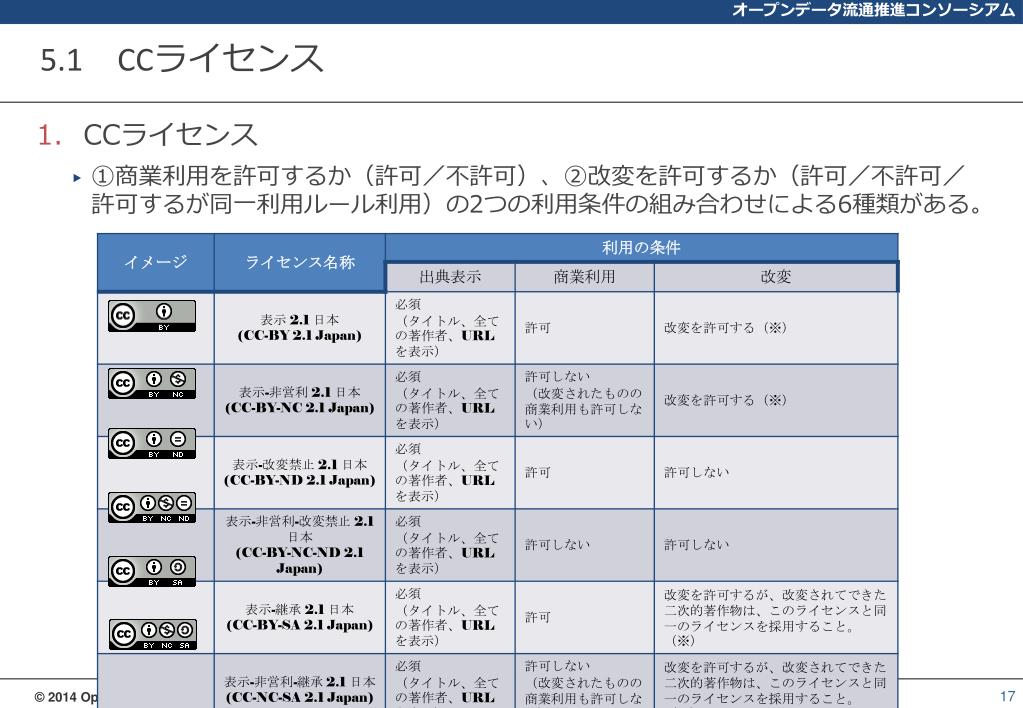Screen dimensions: 1023x708
Task: Select the CC-BY-SA 2.1 Japan license name cell
Action: (x=299, y=617)
